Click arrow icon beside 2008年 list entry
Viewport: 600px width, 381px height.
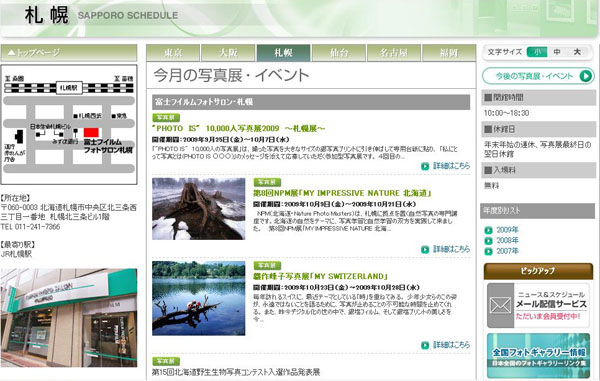(x=488, y=241)
